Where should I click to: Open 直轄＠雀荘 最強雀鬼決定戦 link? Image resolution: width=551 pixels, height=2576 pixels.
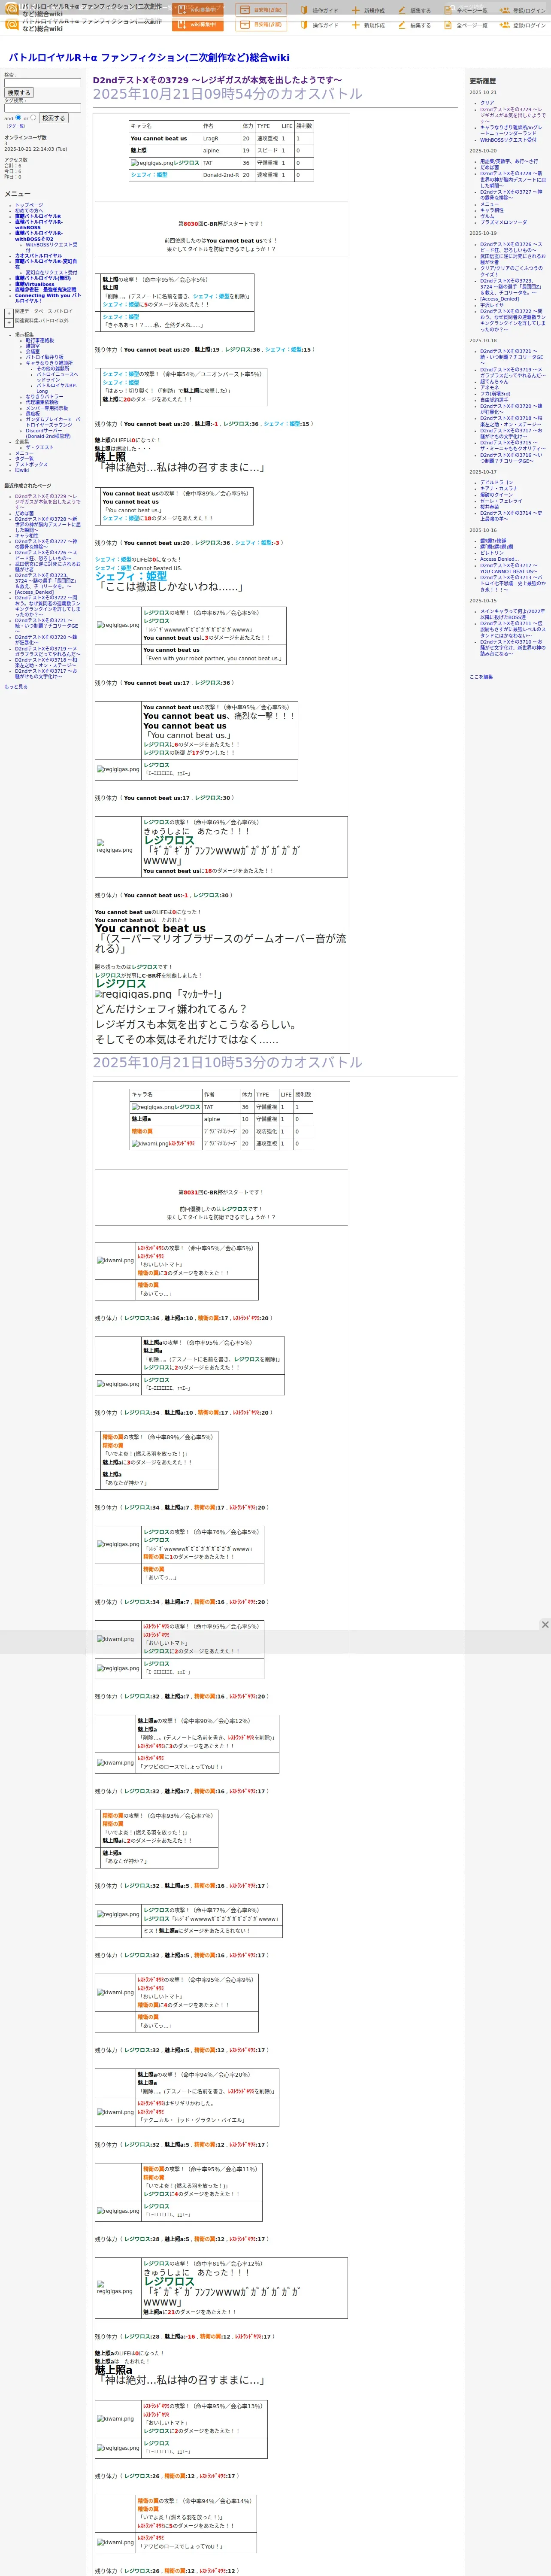click(x=45, y=290)
